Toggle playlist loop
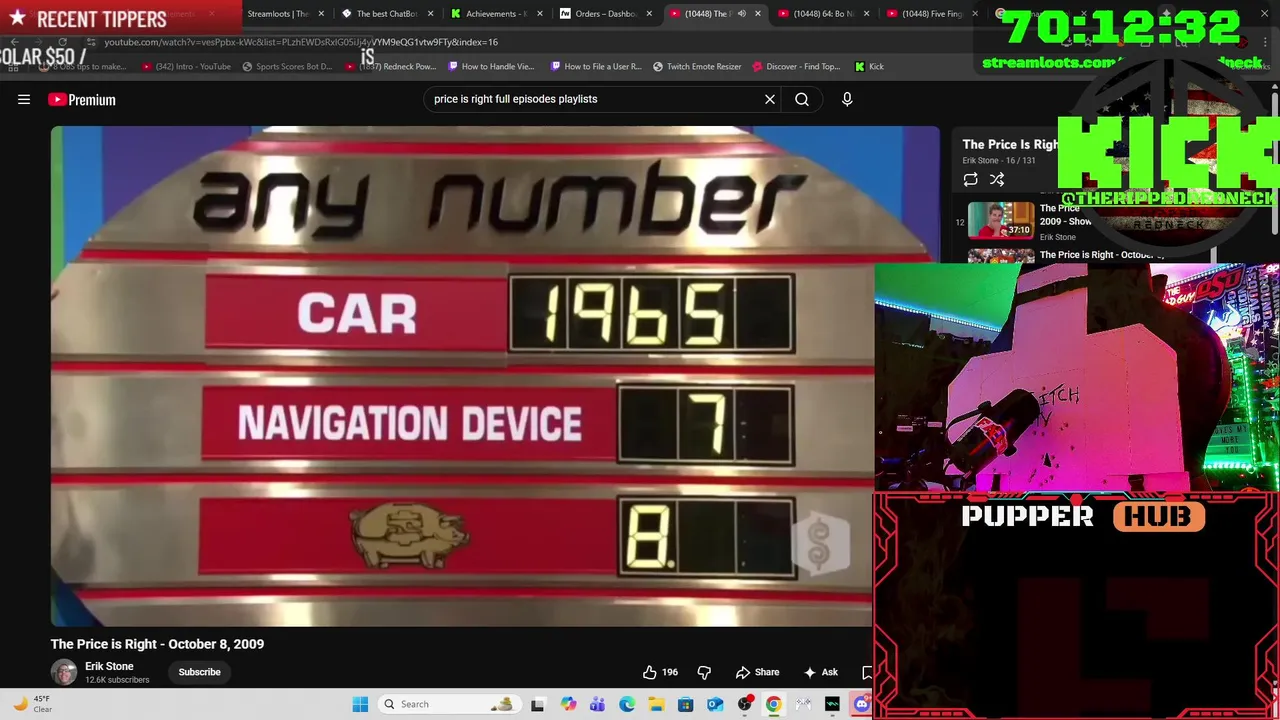The height and width of the screenshot is (720, 1280). tap(970, 179)
